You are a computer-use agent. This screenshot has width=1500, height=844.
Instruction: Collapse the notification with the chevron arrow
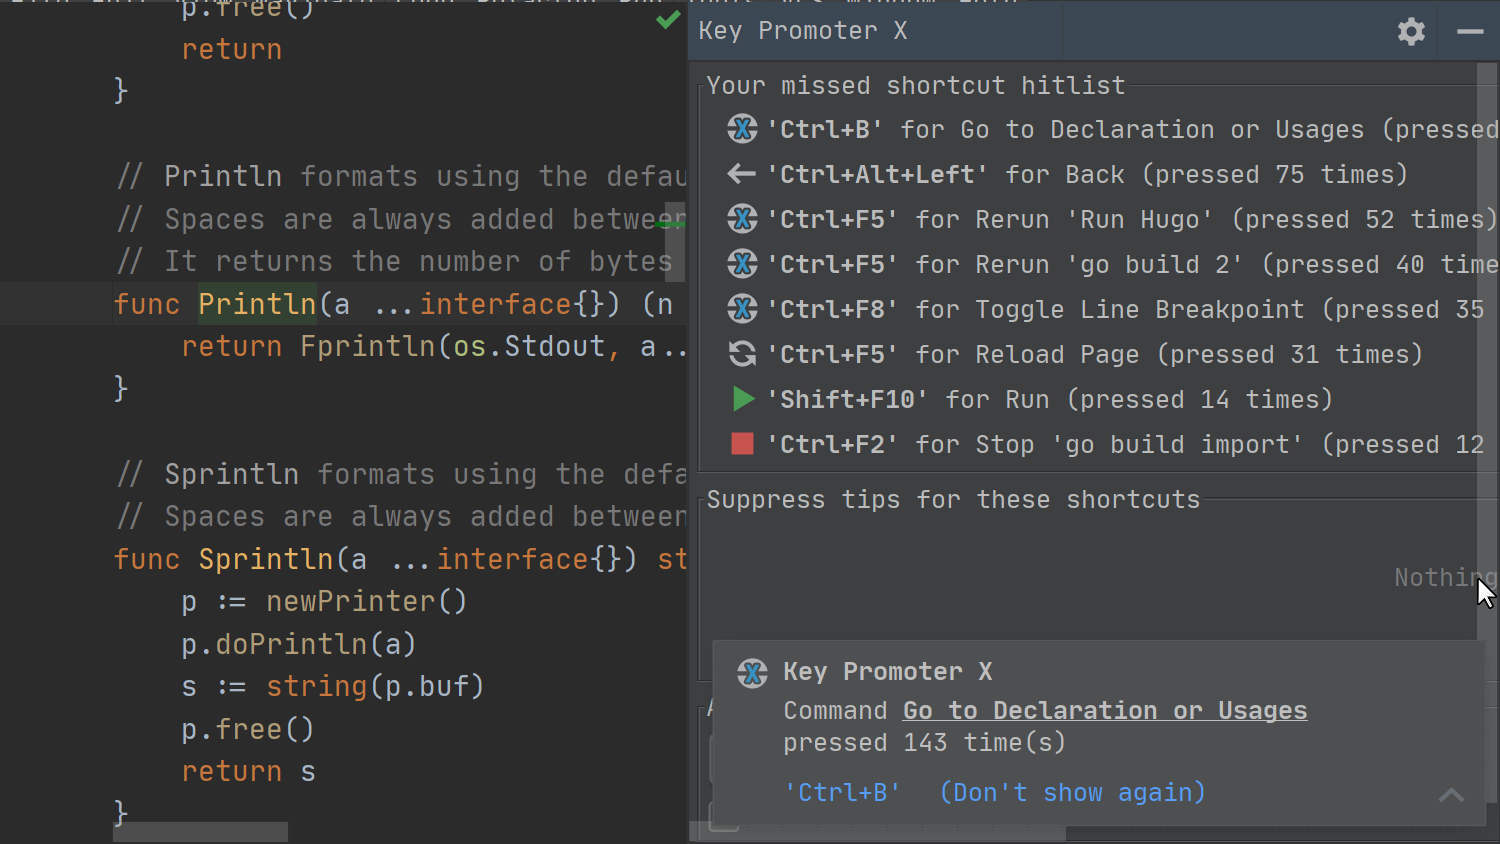click(x=1451, y=796)
